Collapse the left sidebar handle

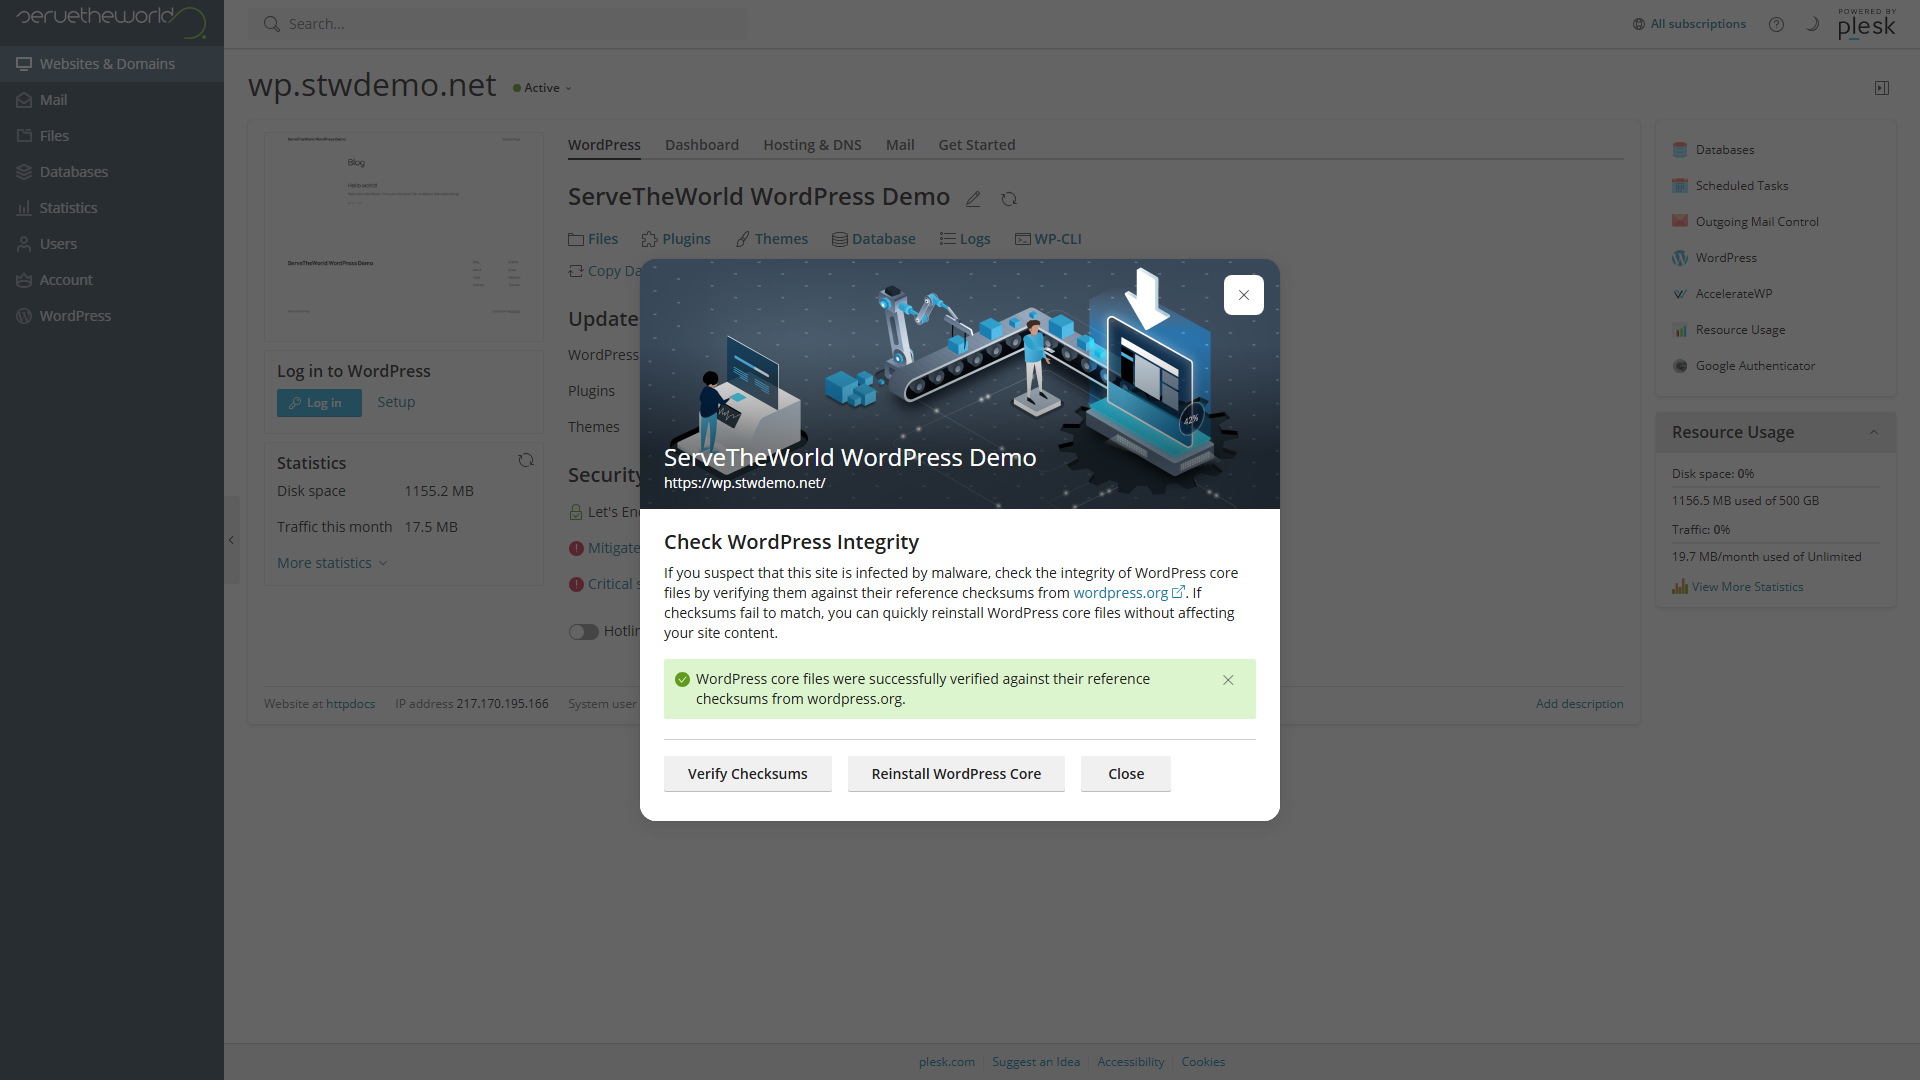[231, 540]
